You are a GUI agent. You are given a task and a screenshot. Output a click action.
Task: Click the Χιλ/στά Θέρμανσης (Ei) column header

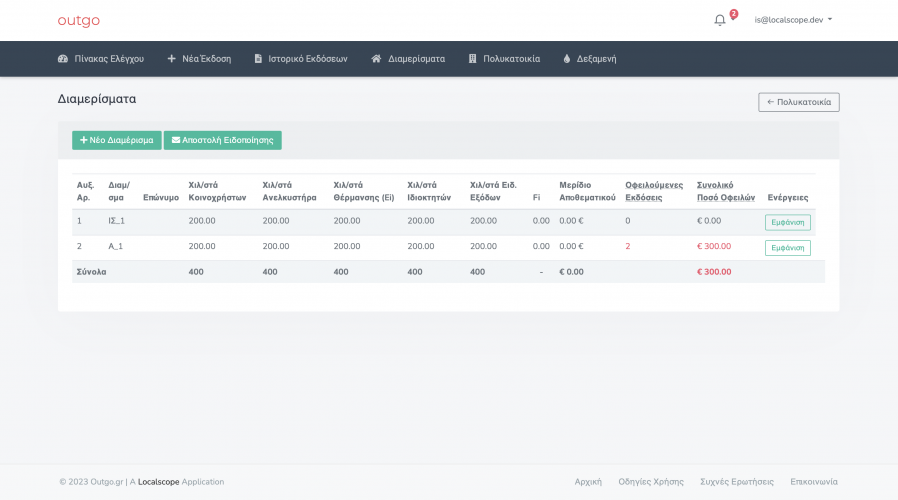click(x=364, y=191)
